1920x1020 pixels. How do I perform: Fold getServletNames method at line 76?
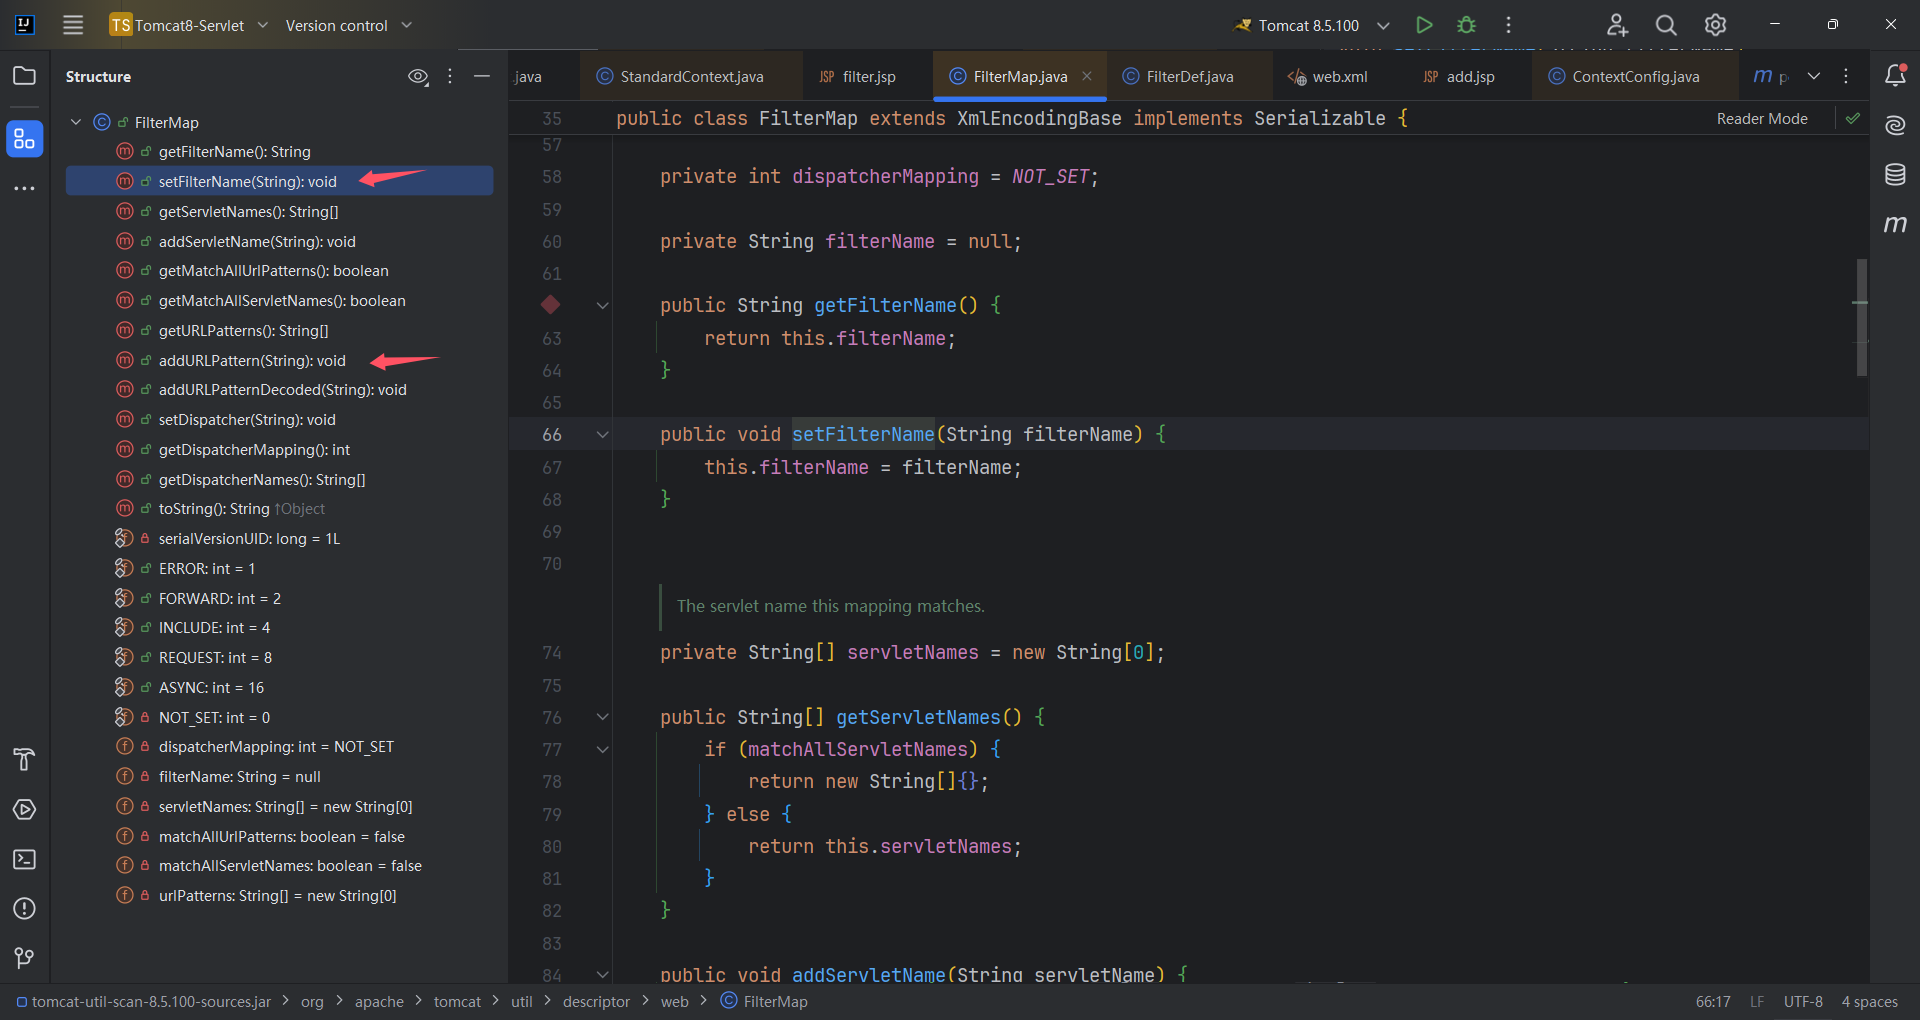[x=602, y=717]
